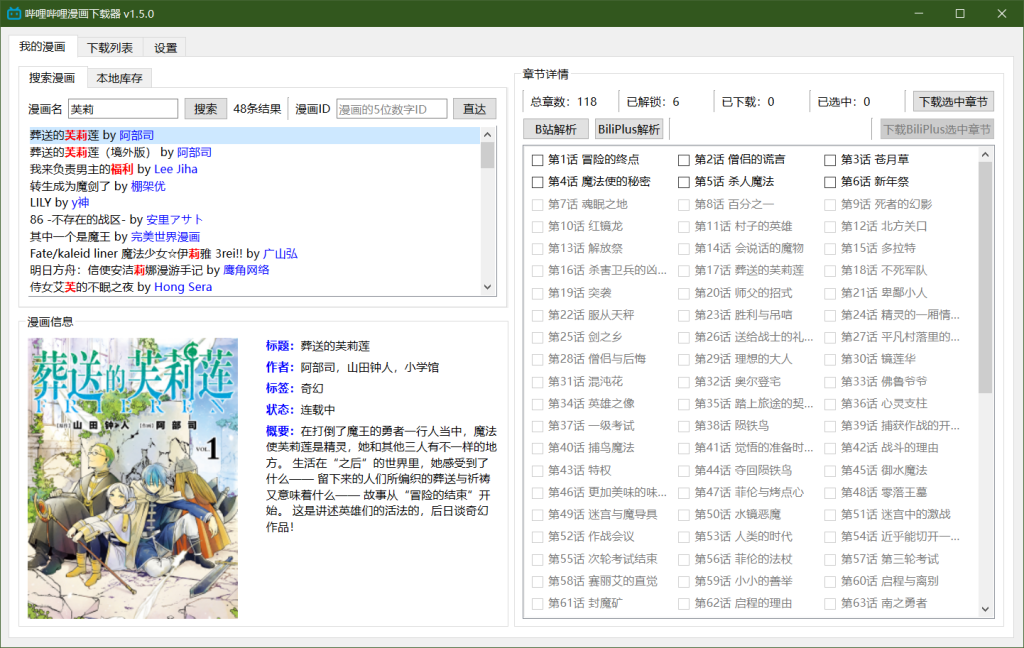Switch to the 下载列表 tab
The width and height of the screenshot is (1024, 648).
(x=109, y=46)
